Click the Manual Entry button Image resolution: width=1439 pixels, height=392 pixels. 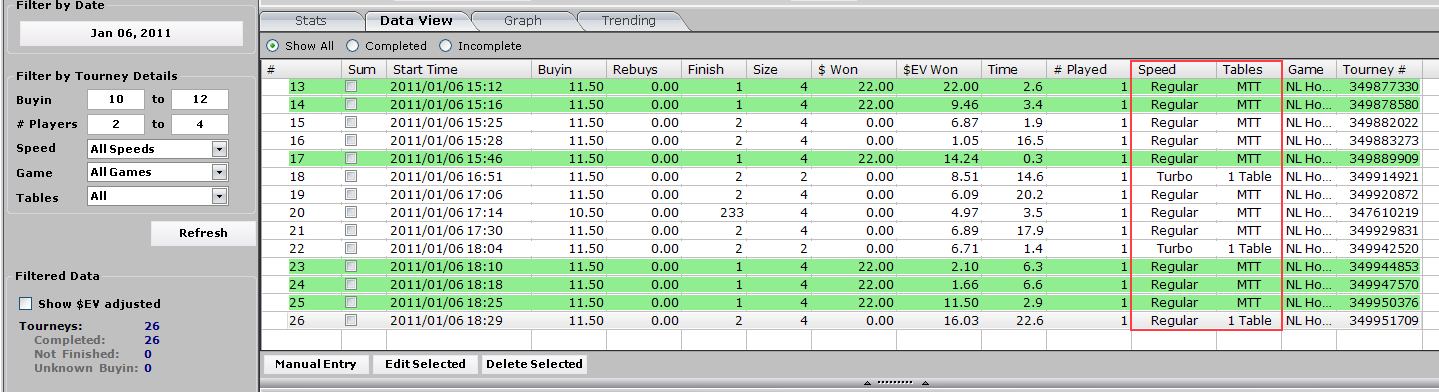point(316,364)
